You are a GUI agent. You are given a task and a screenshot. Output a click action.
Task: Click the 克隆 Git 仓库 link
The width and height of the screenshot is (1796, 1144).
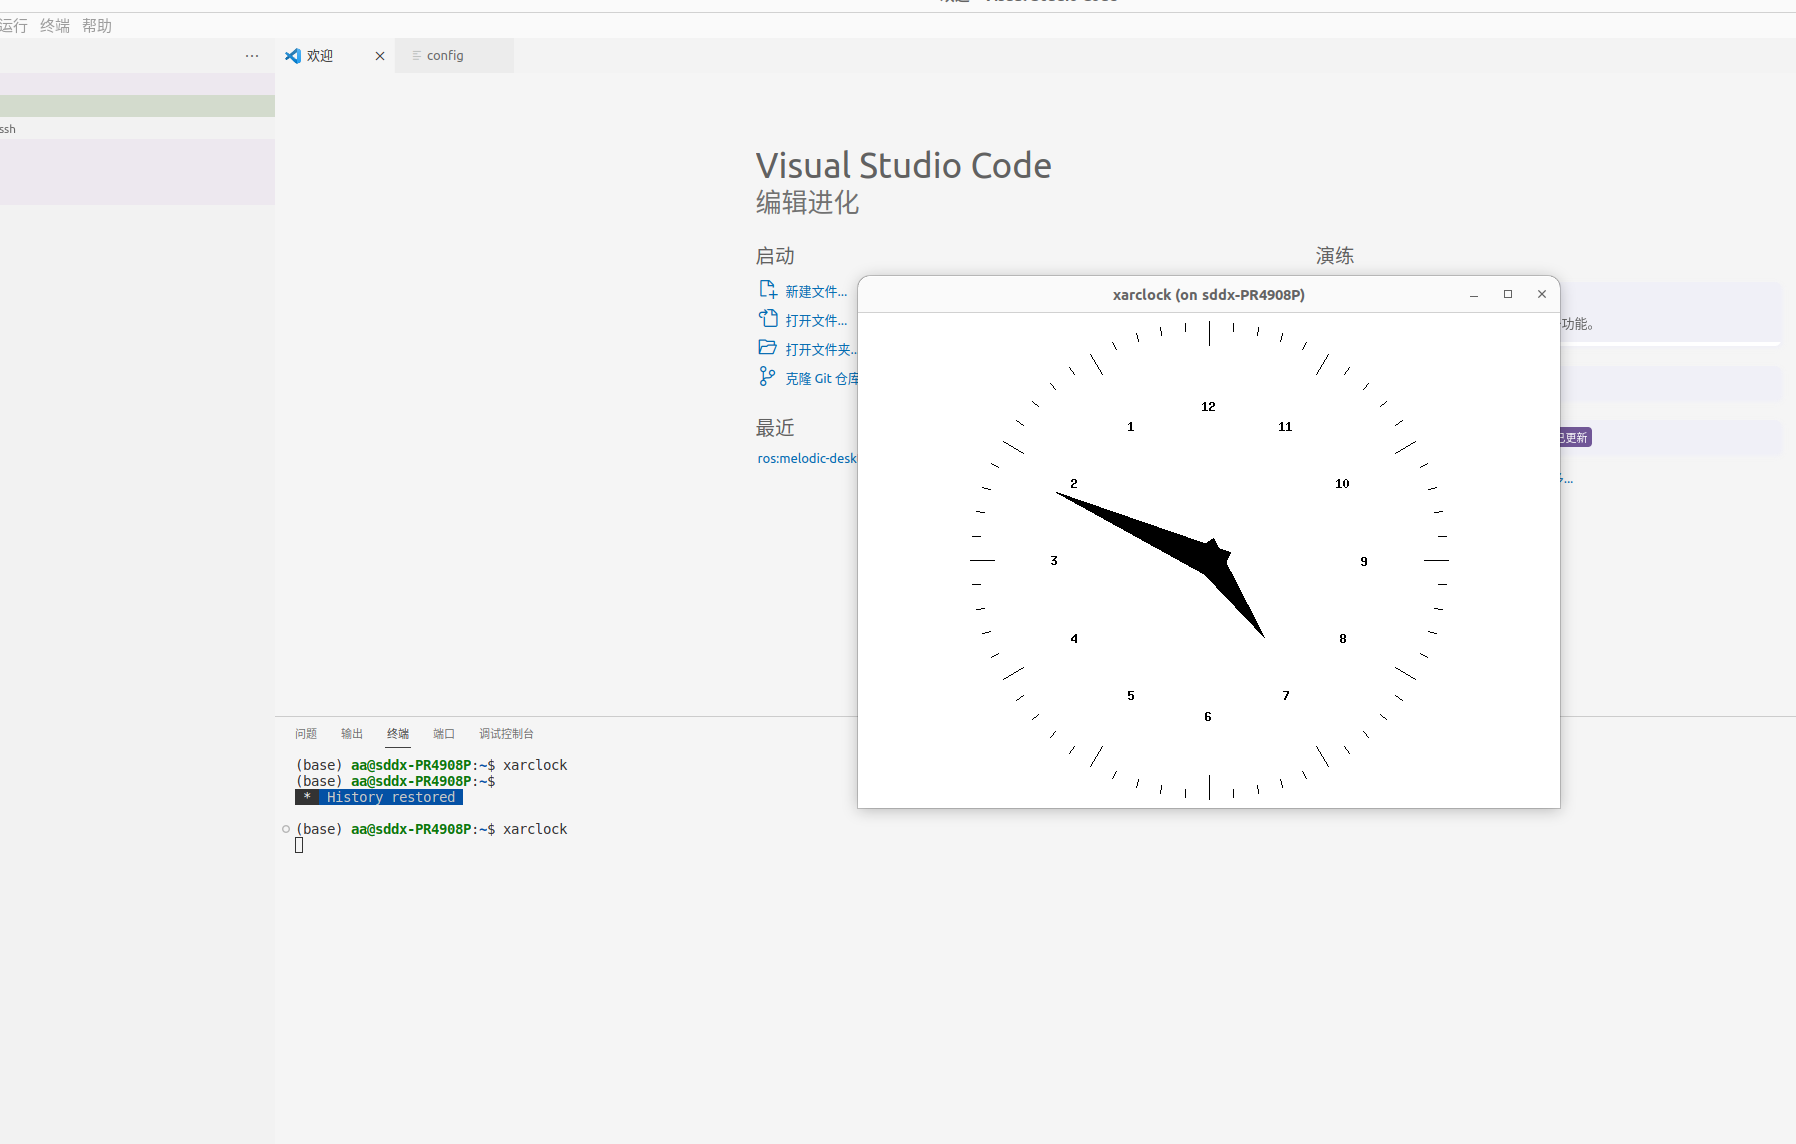(821, 379)
